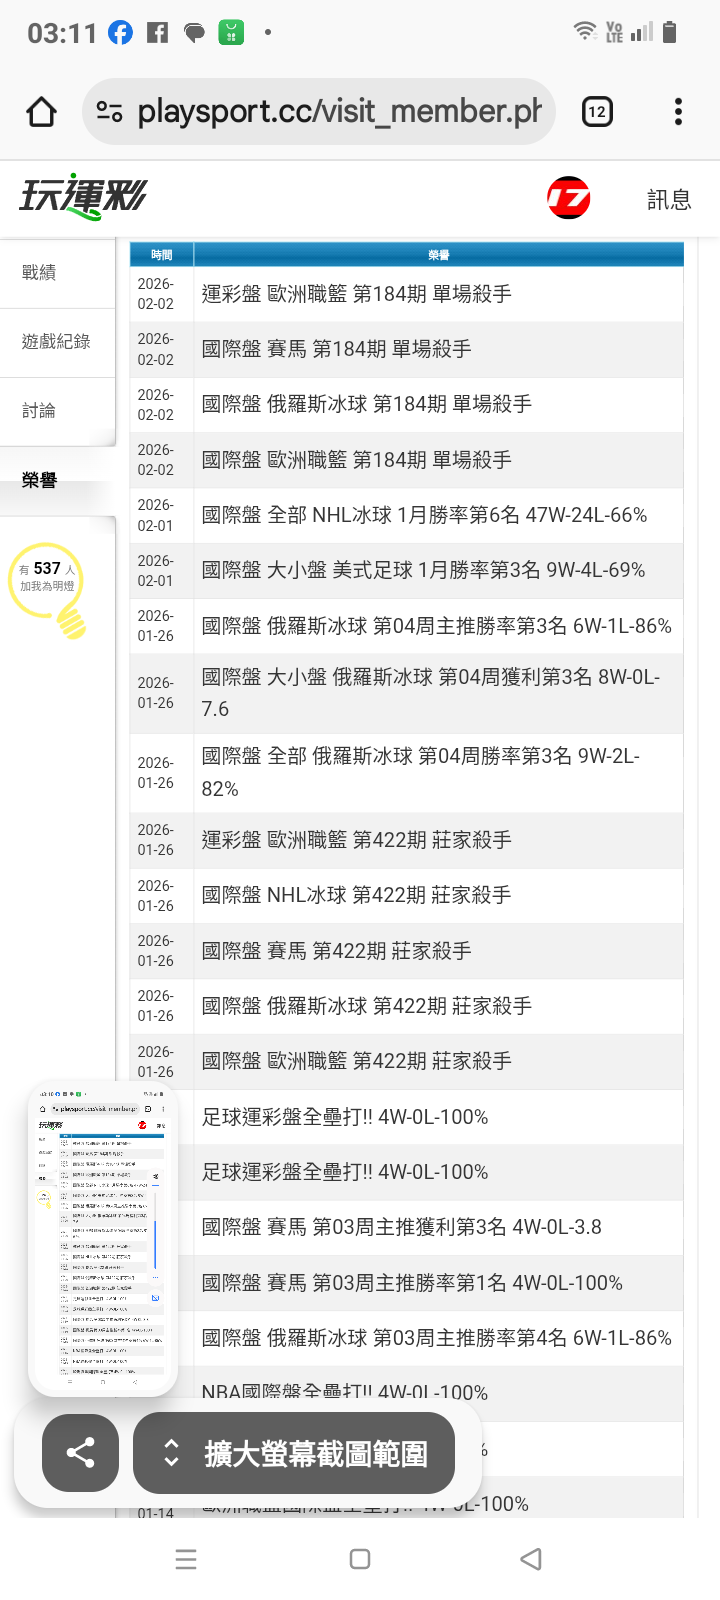720x1600 pixels.
Task: Open Android recent apps button
Action: (x=186, y=1559)
